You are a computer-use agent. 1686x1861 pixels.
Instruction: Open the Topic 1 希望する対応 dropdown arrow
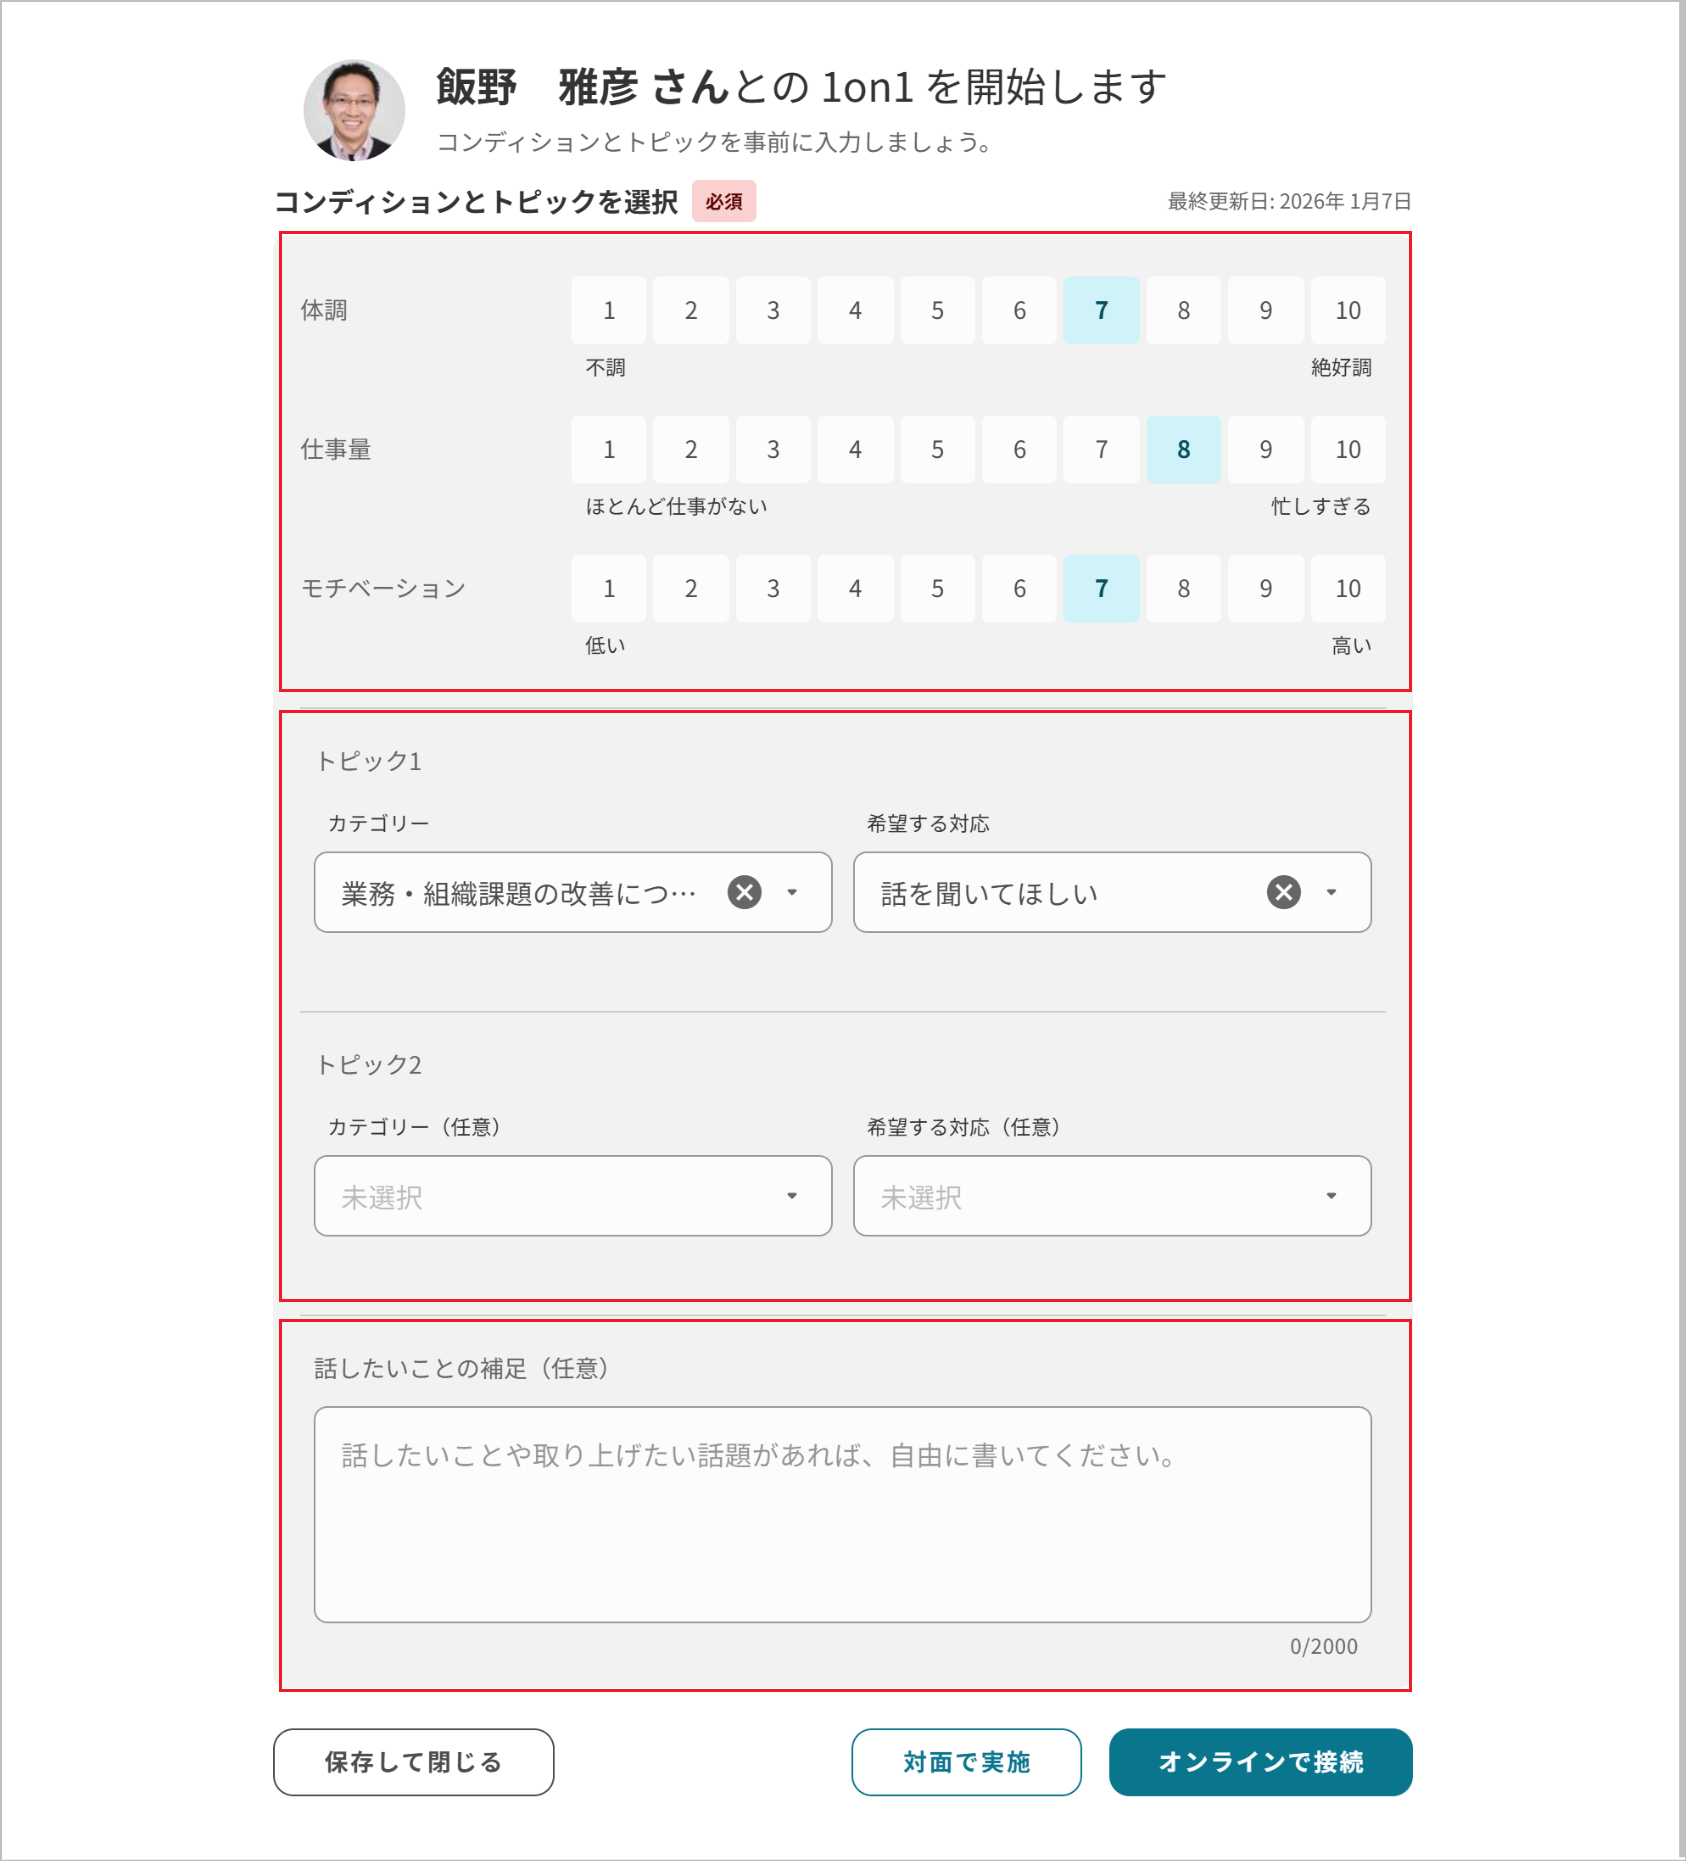(1331, 893)
